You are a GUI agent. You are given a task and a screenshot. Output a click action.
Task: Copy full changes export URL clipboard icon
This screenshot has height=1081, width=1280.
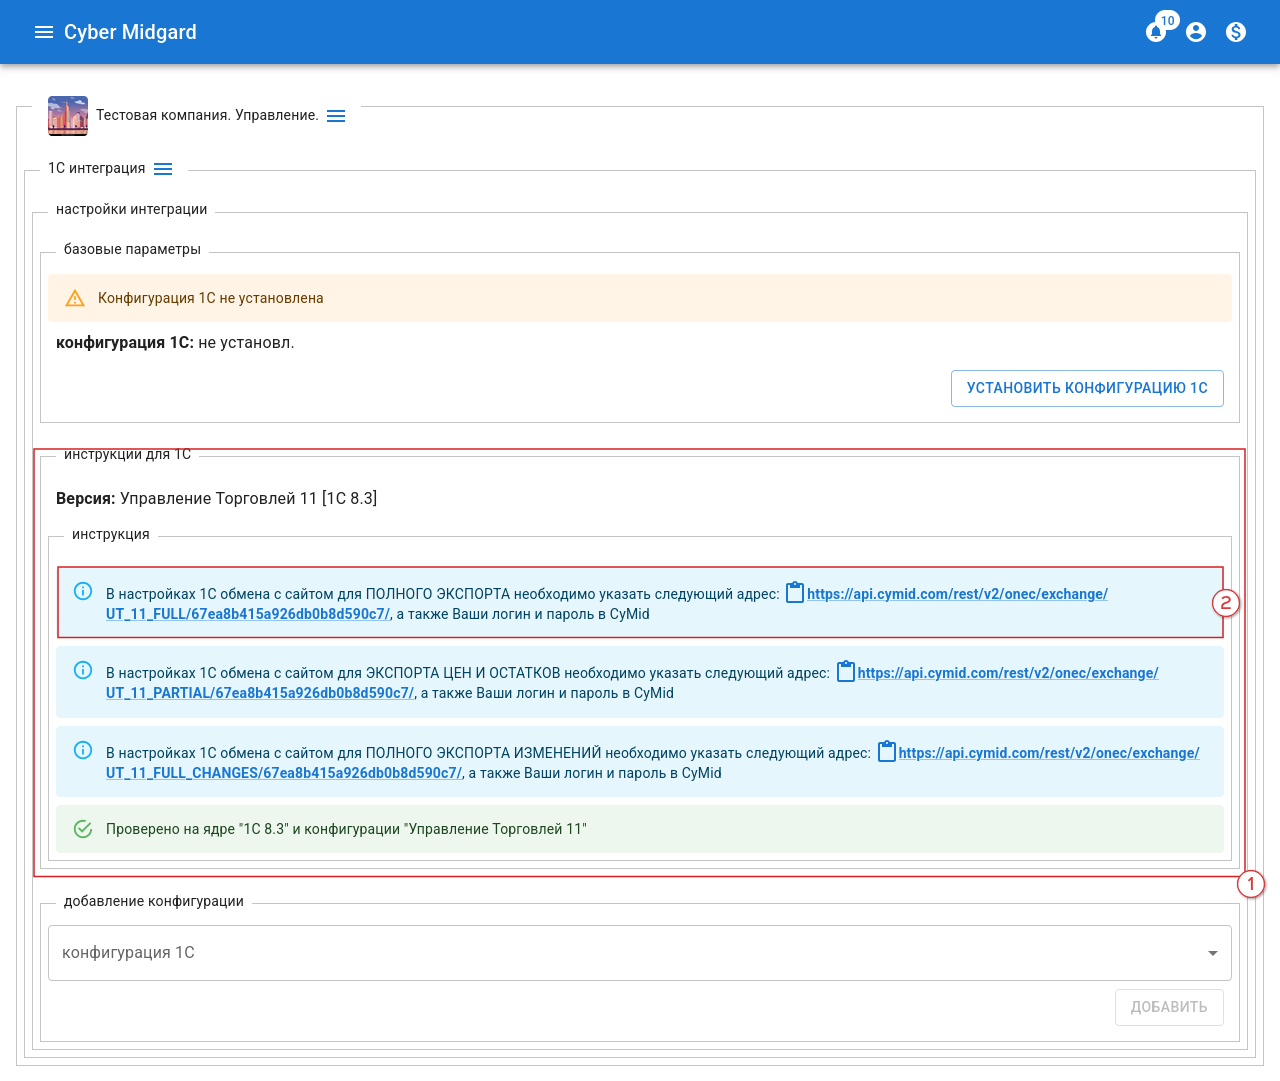coord(887,752)
